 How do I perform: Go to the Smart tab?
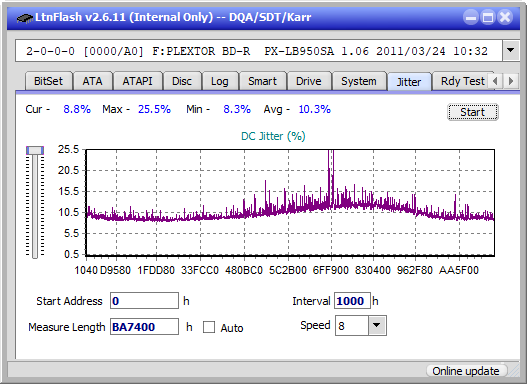tap(262, 81)
